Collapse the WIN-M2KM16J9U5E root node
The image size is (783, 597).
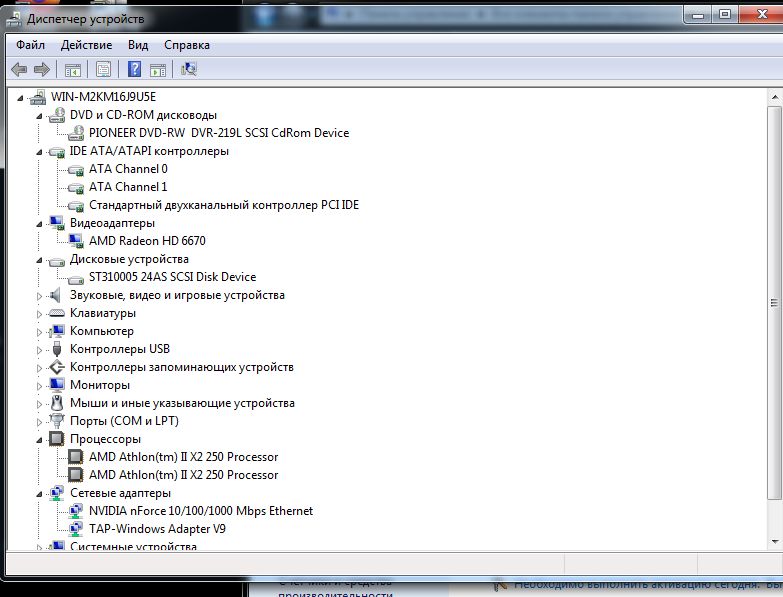tap(20, 98)
